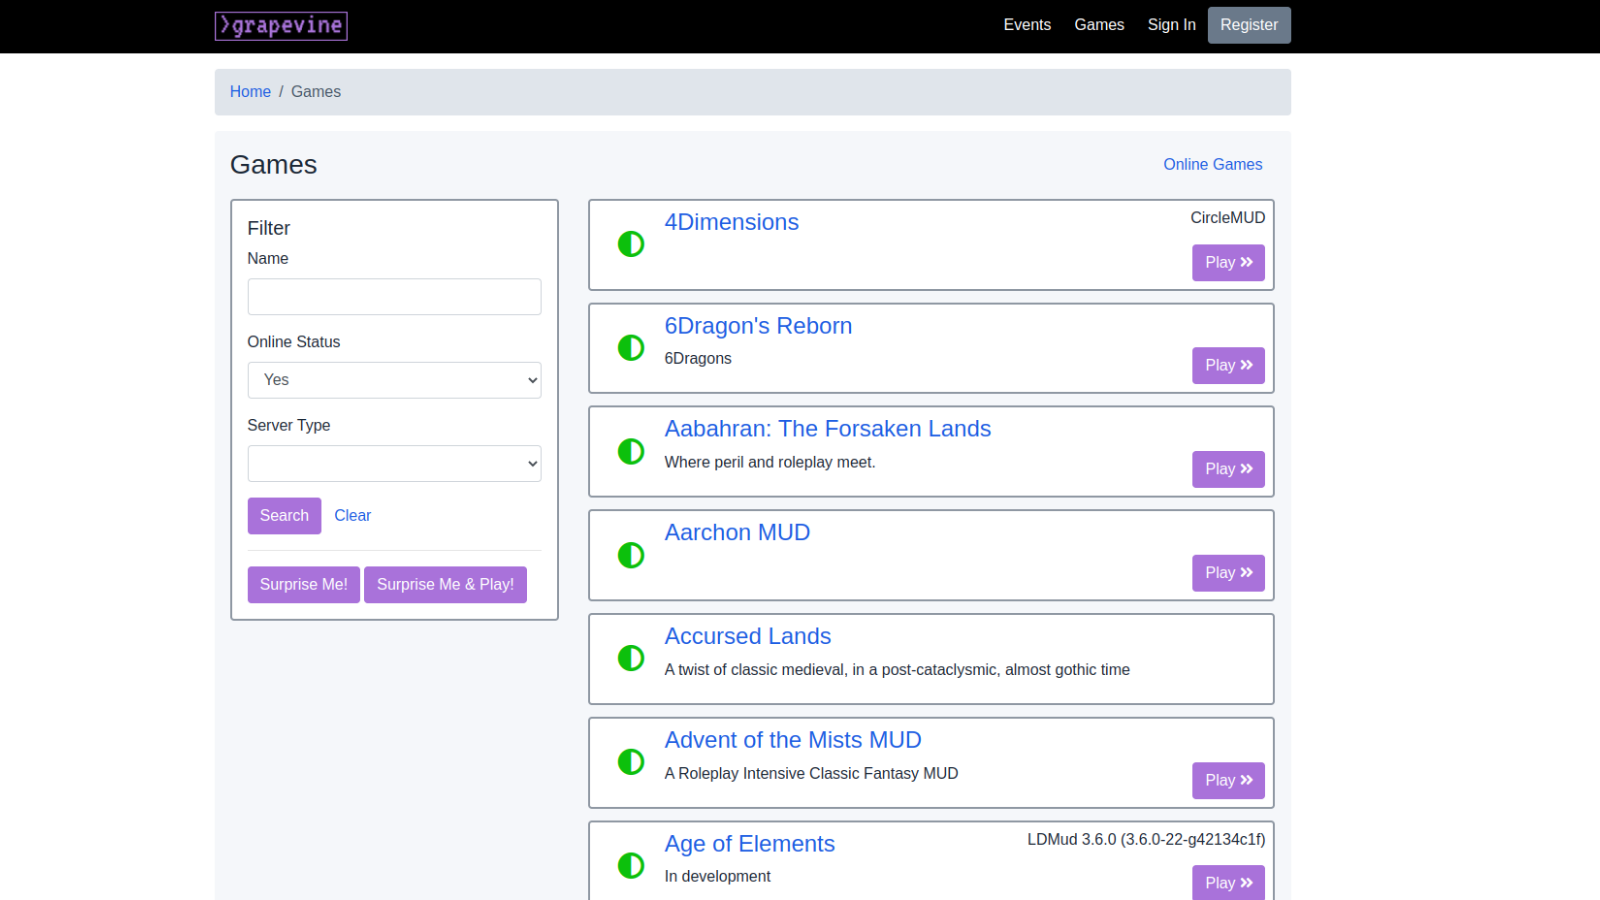Click the online indicator for Advent of the Mists
Screen dimensions: 1600x900
point(631,761)
